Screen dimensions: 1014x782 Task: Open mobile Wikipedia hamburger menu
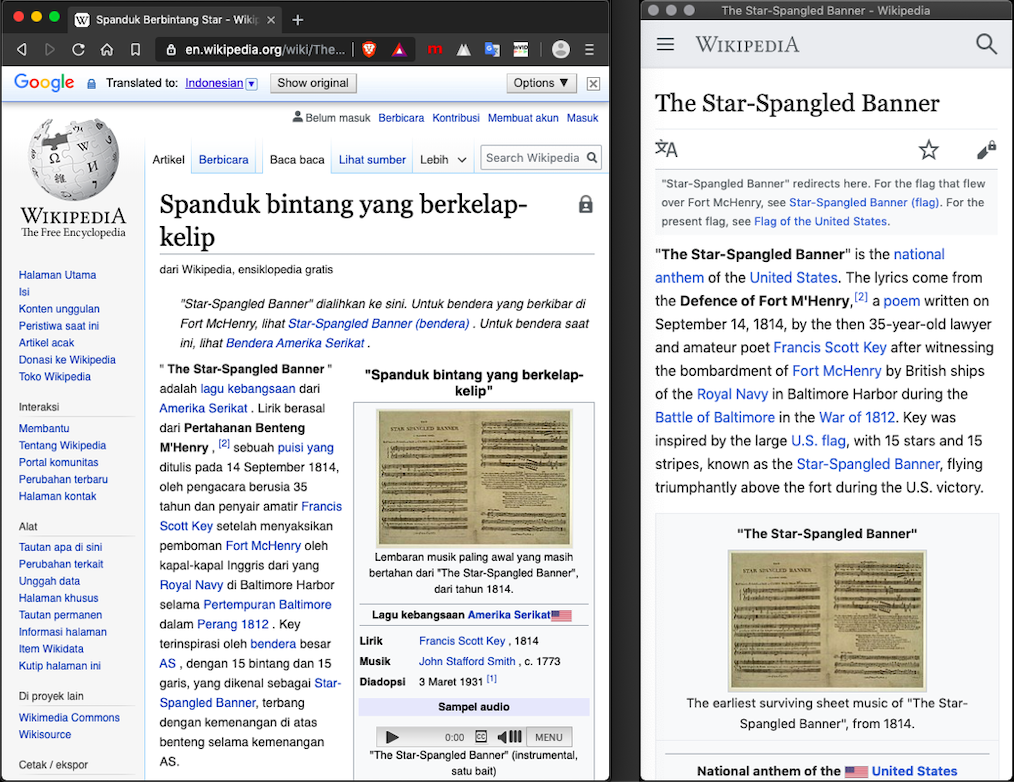point(665,44)
